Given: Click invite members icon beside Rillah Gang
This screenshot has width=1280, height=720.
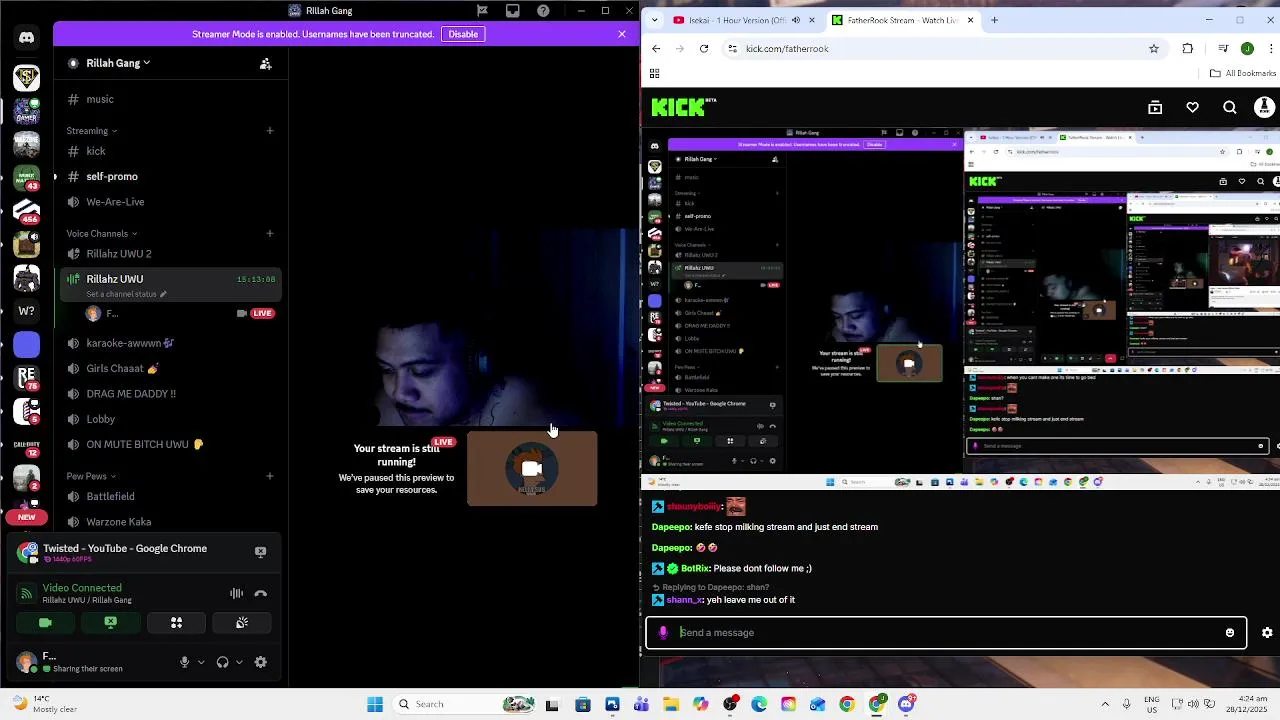Looking at the screenshot, I should (x=265, y=63).
